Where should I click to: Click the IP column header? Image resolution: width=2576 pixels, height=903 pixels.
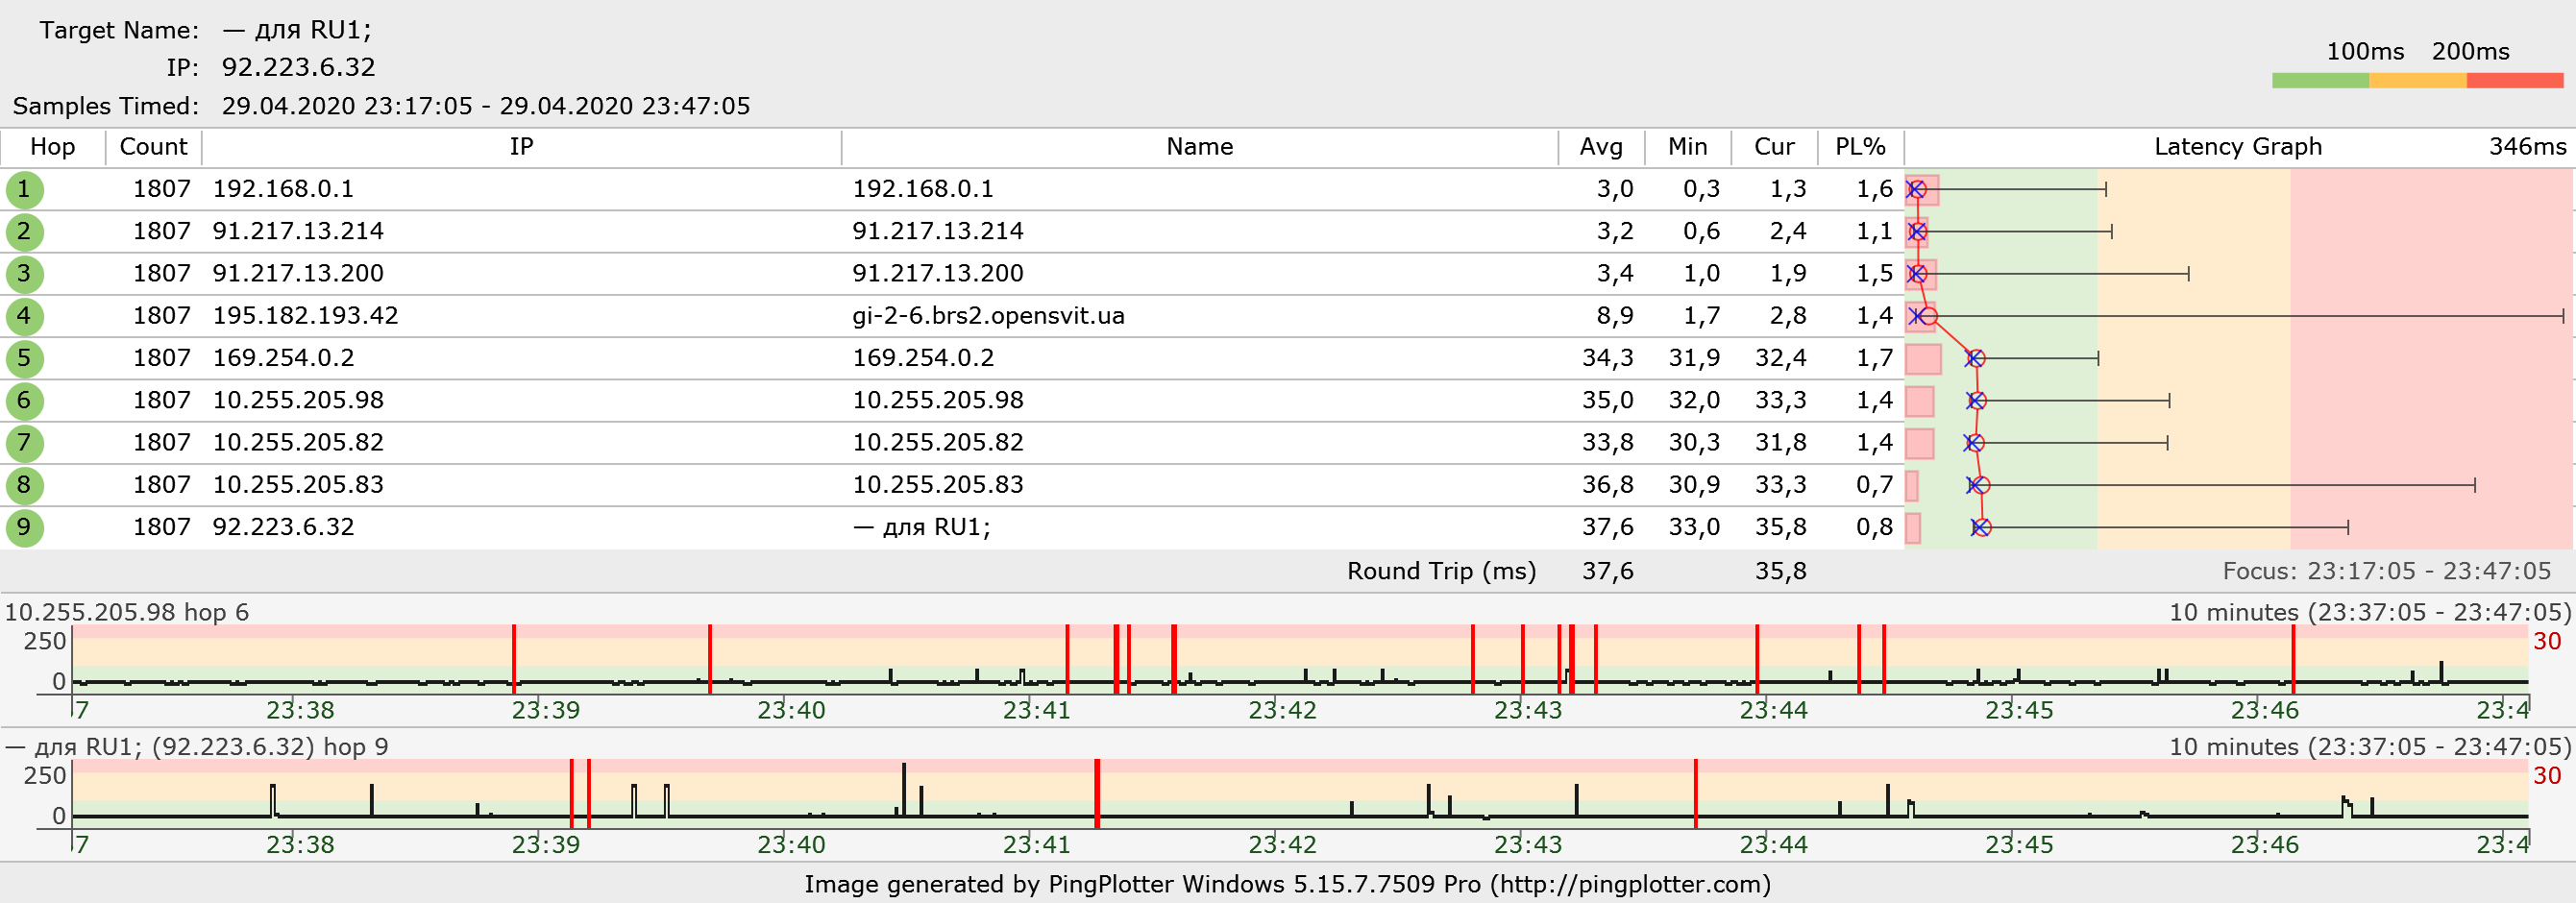521,147
